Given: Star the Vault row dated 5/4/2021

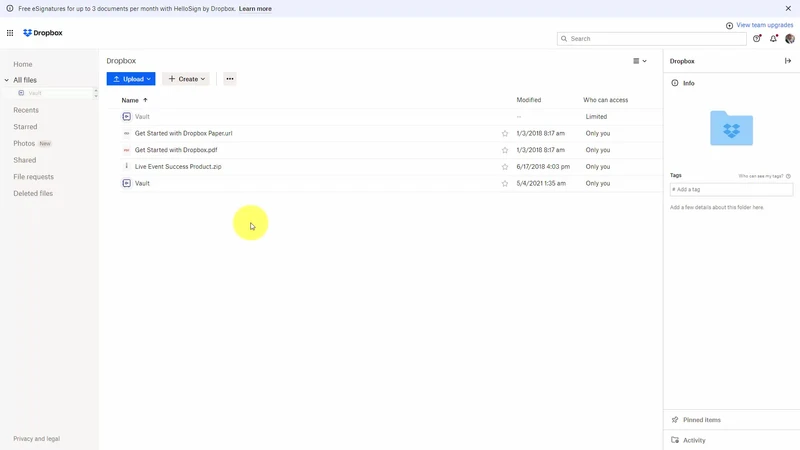Looking at the screenshot, I should point(505,183).
